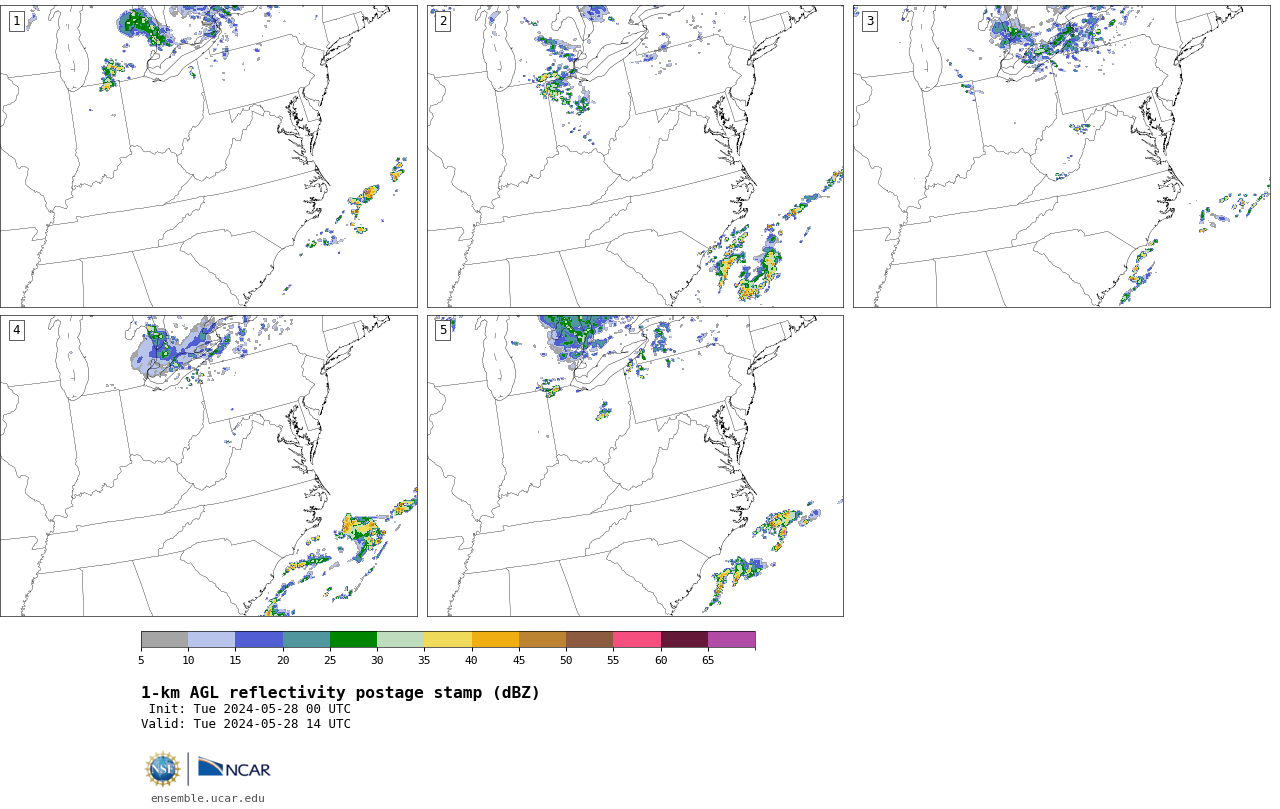Click the 1-km AGL reflectivity title

[x=340, y=693]
